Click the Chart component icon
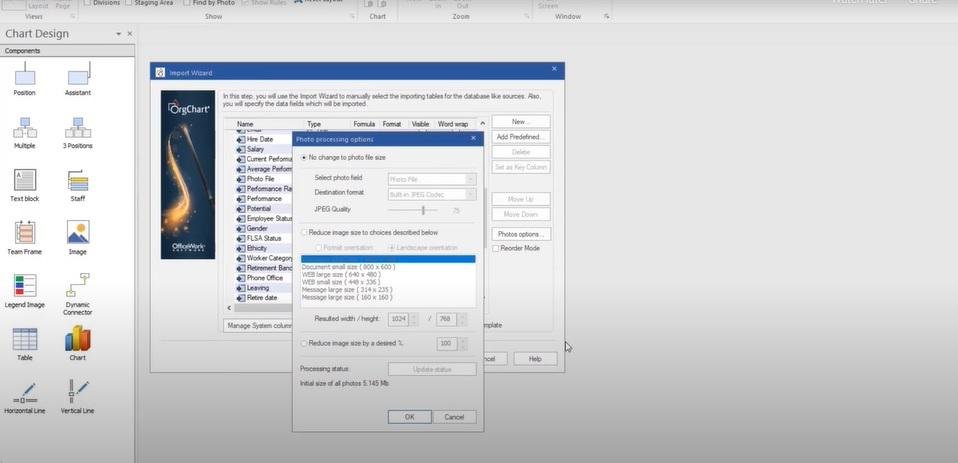The image size is (958, 463). click(77, 339)
